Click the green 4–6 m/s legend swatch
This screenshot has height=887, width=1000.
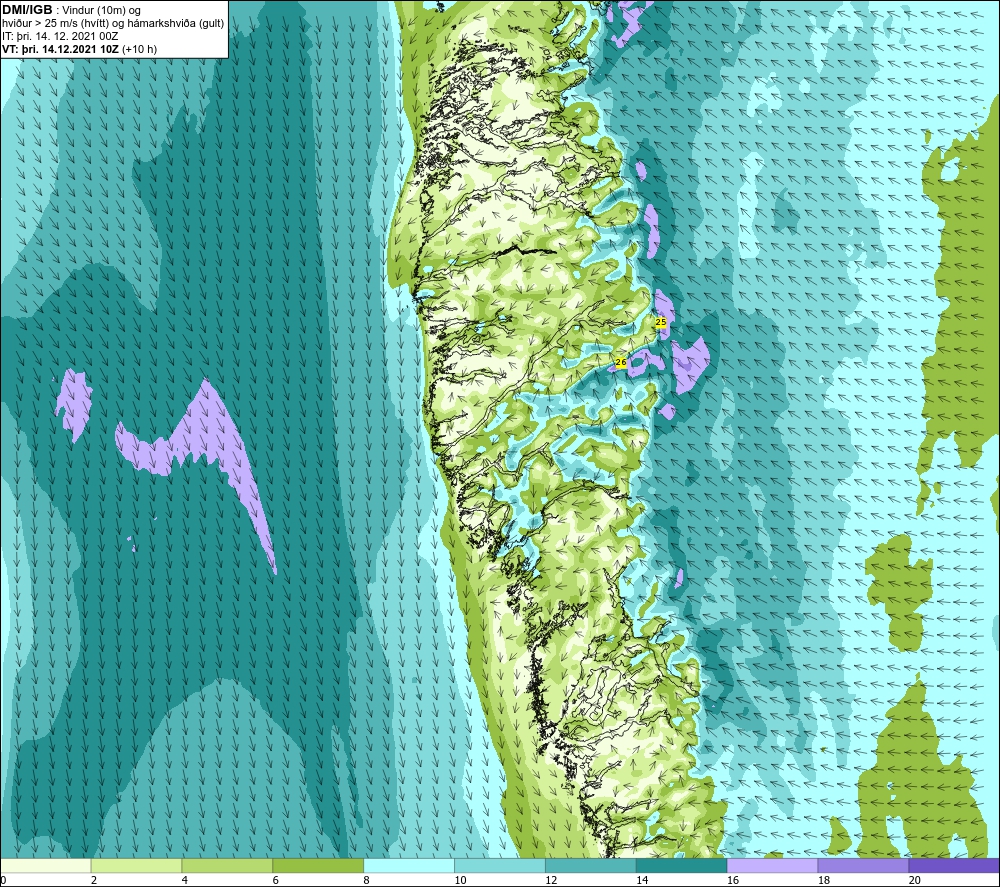pyautogui.click(x=227, y=865)
